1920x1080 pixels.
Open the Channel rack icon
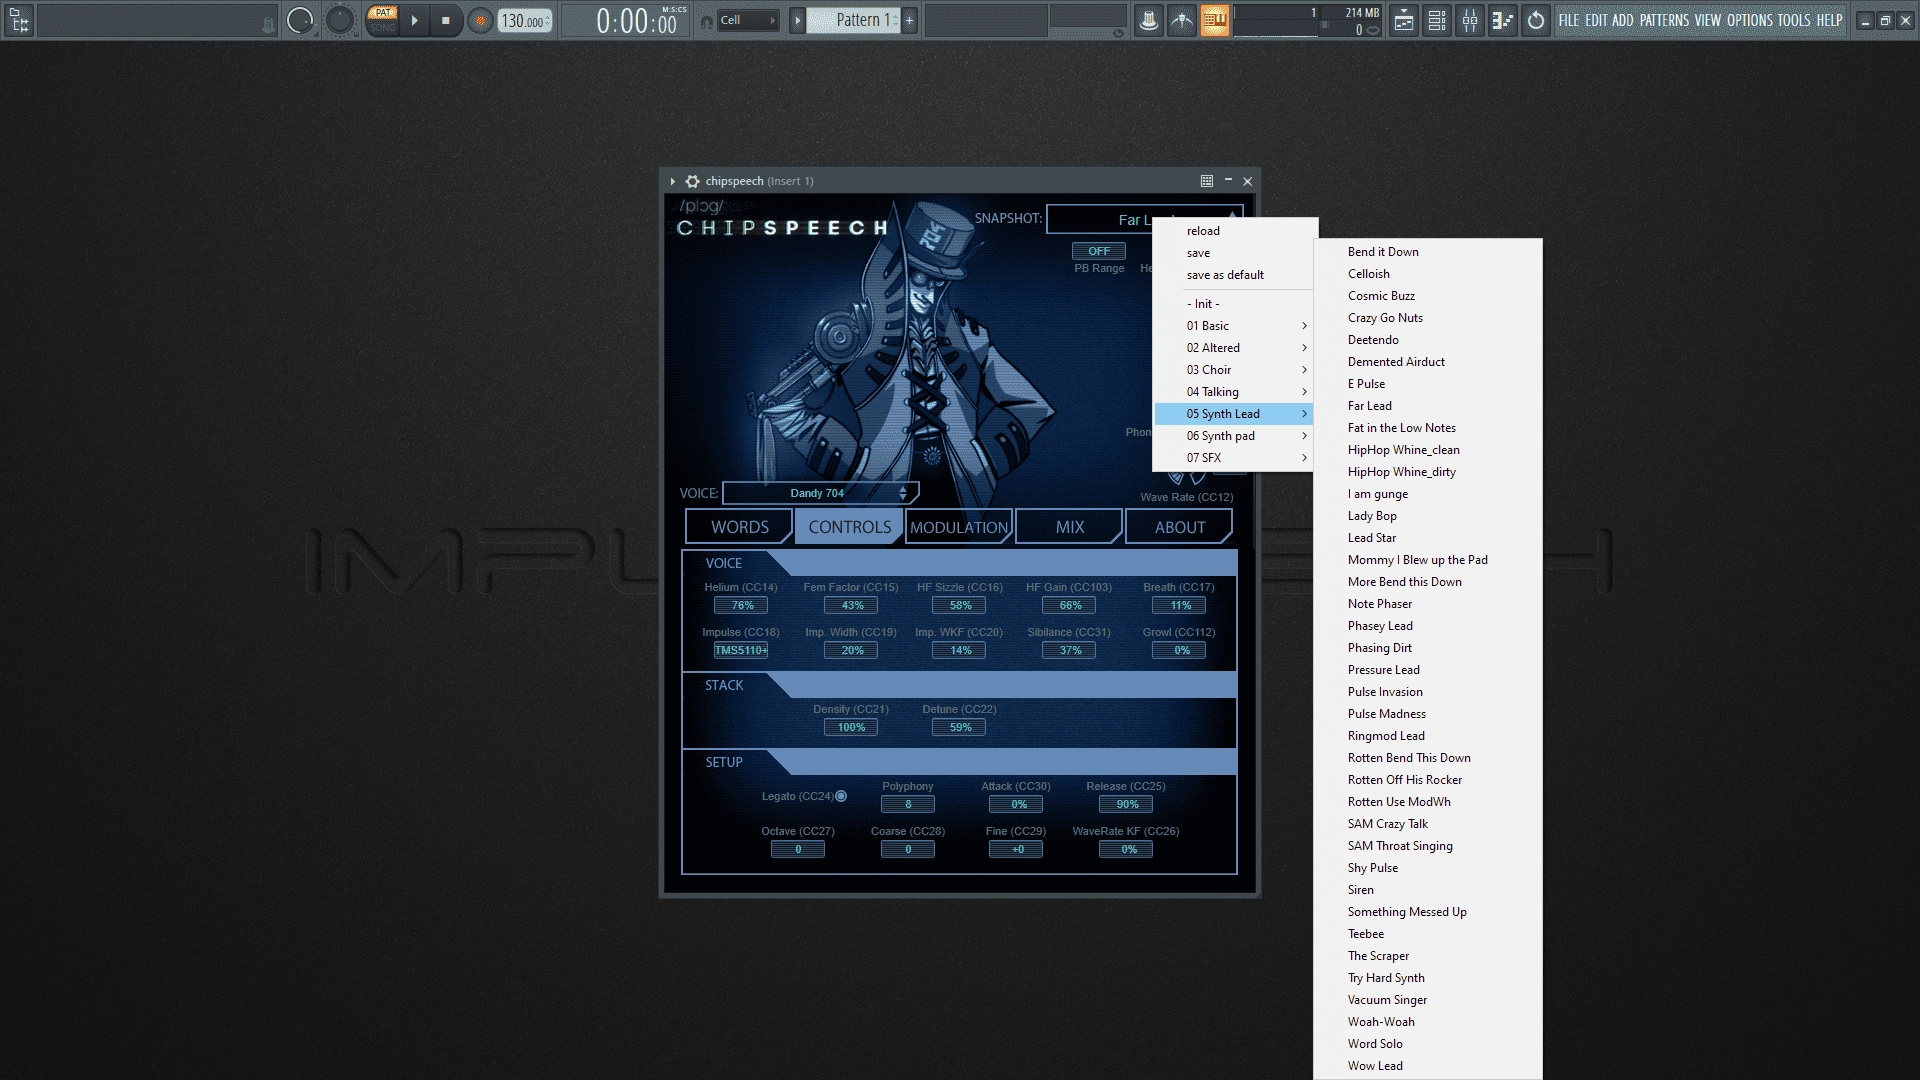[1437, 20]
